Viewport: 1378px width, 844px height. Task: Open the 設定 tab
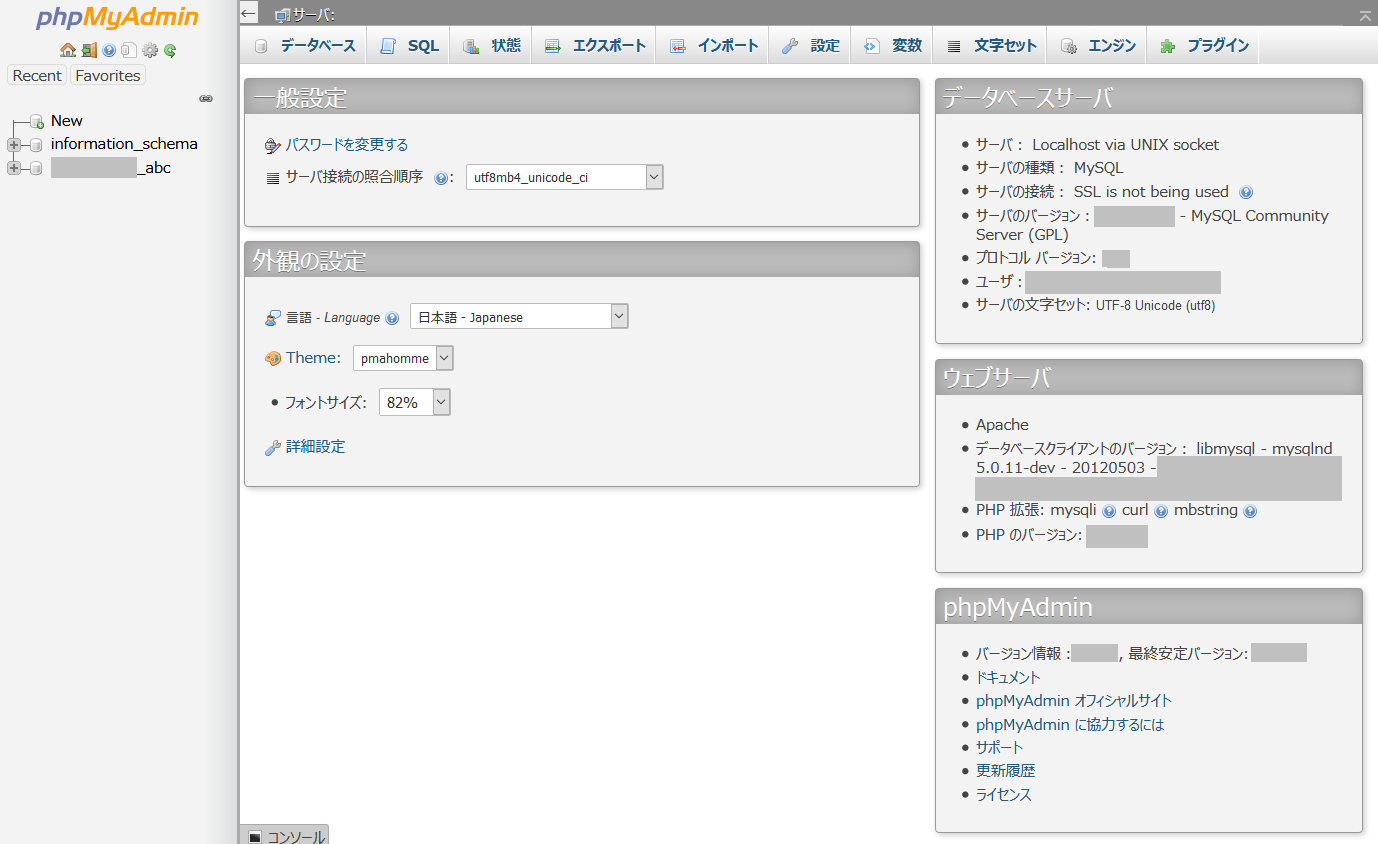point(811,45)
